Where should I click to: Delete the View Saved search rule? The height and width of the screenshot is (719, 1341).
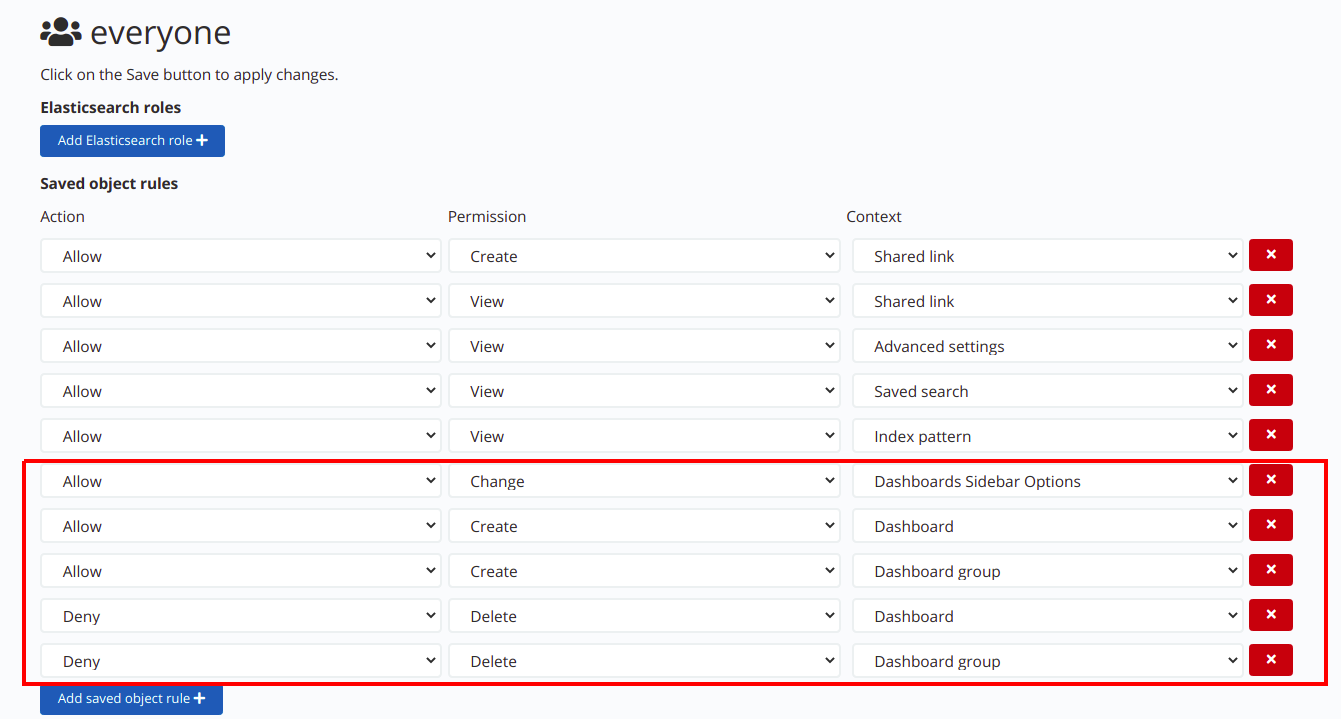coord(1270,390)
